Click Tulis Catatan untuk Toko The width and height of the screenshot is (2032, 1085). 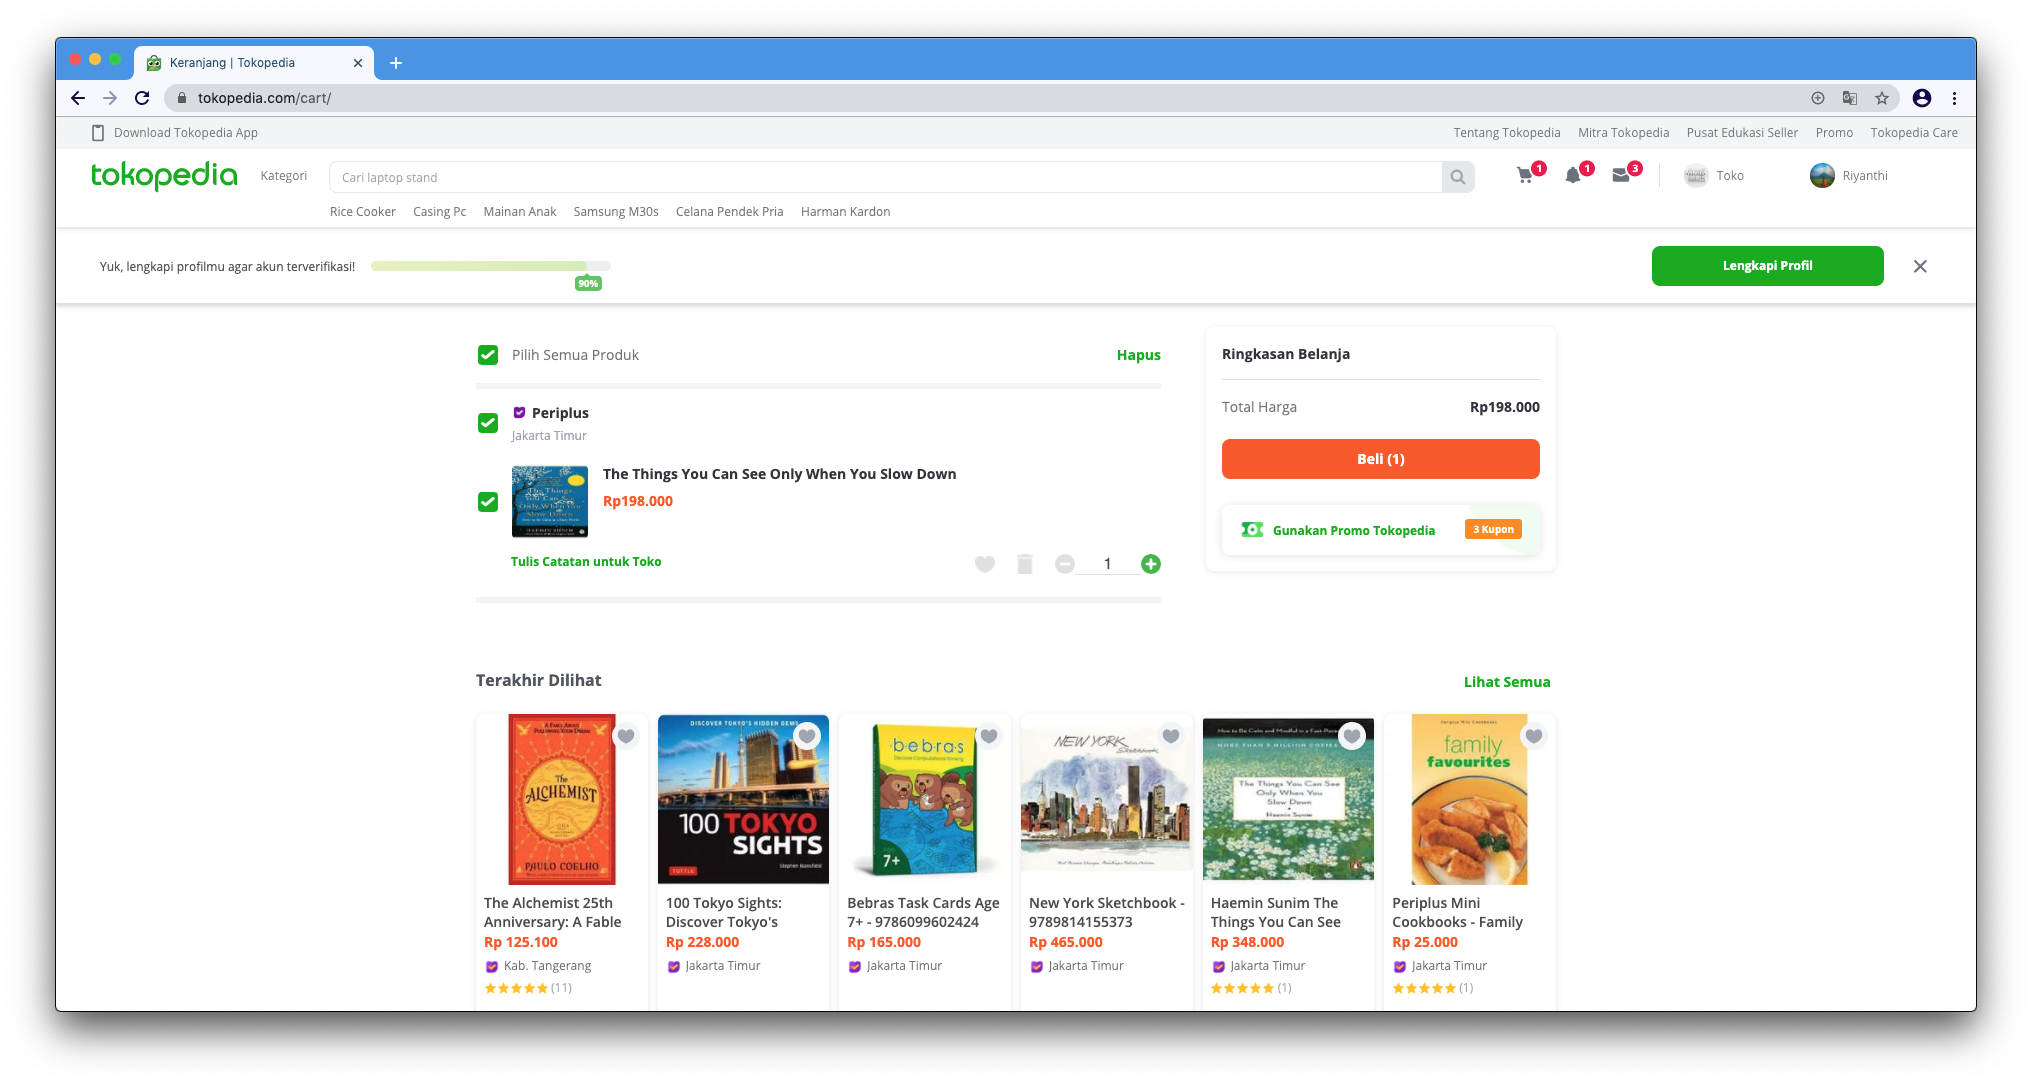tap(586, 562)
